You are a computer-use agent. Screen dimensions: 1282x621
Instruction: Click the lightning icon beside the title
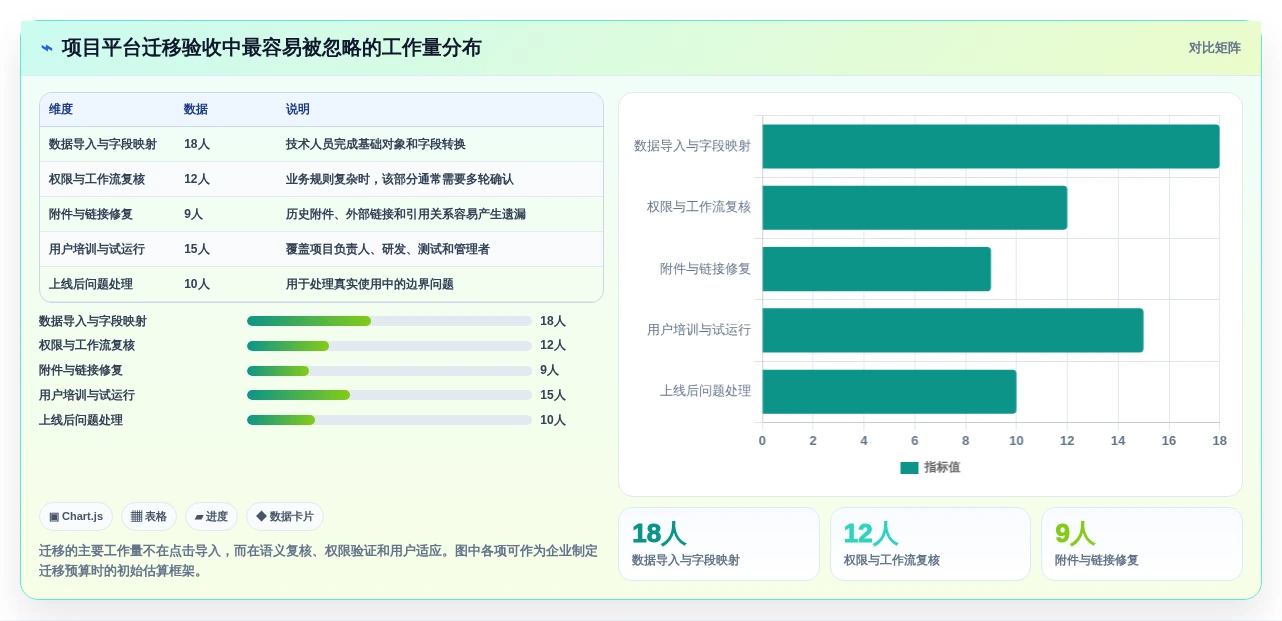[47, 48]
